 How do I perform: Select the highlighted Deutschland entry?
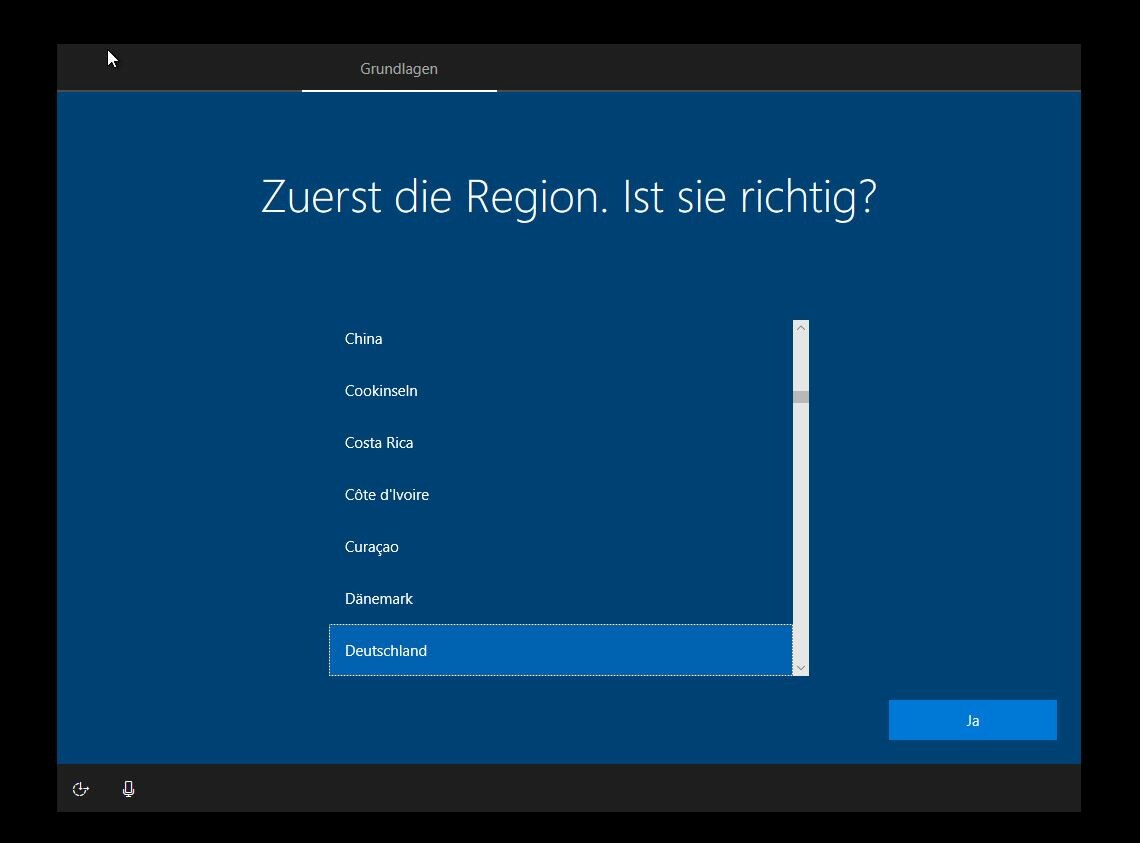[561, 650]
